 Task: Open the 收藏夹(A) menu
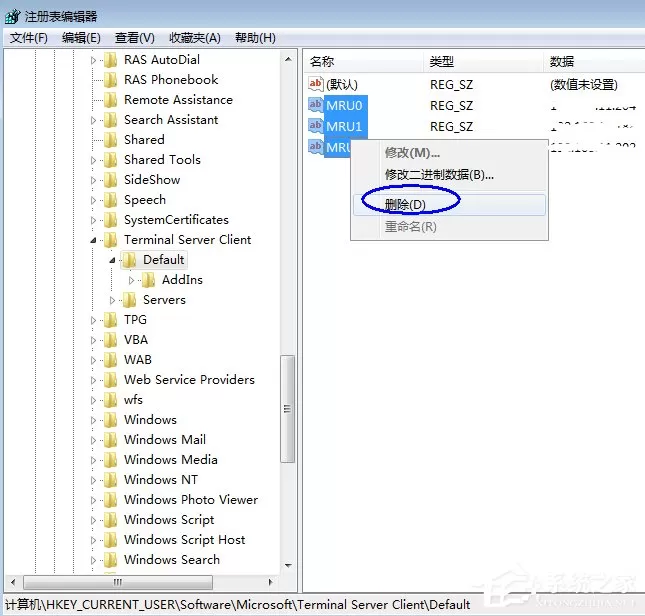point(195,38)
